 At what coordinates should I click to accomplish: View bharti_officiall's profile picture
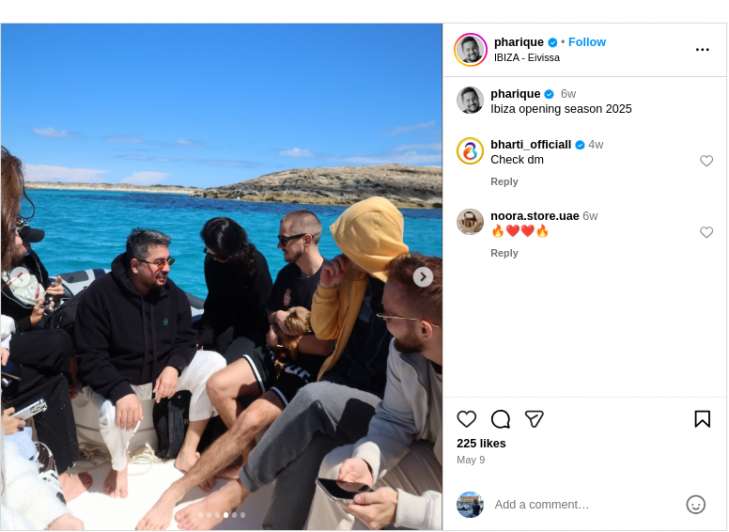coord(470,151)
